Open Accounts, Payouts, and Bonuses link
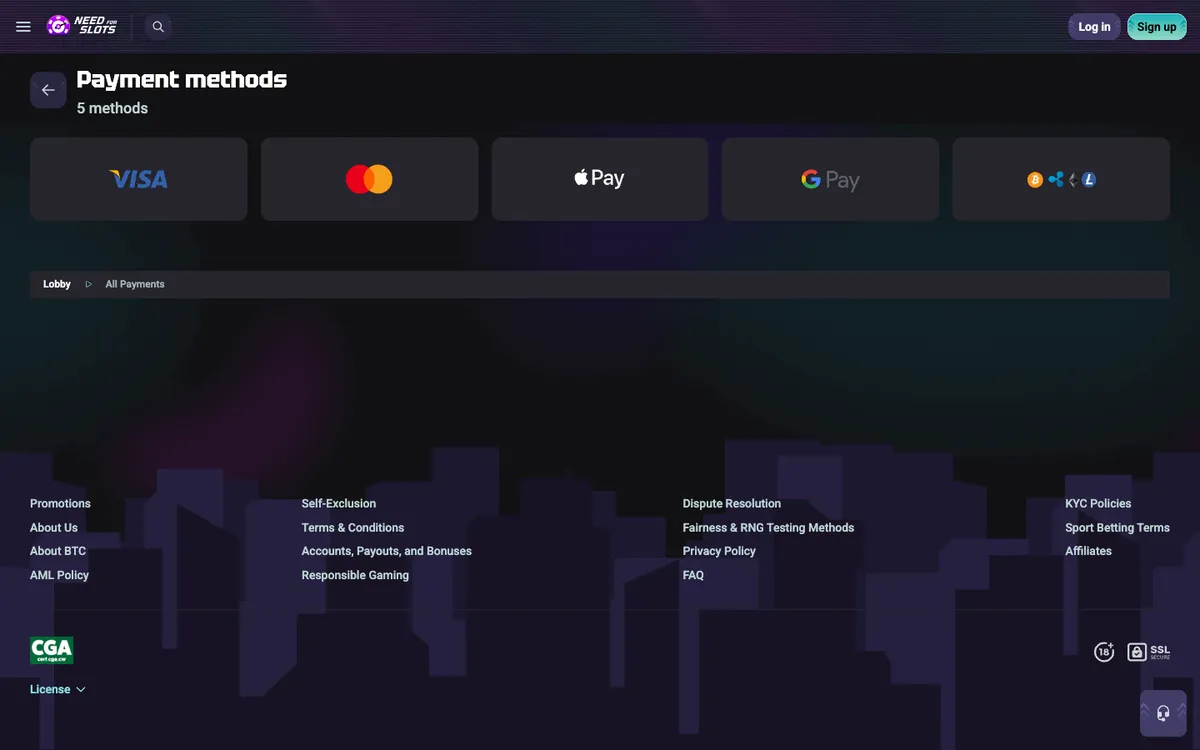The image size is (1200, 750). [x=387, y=551]
